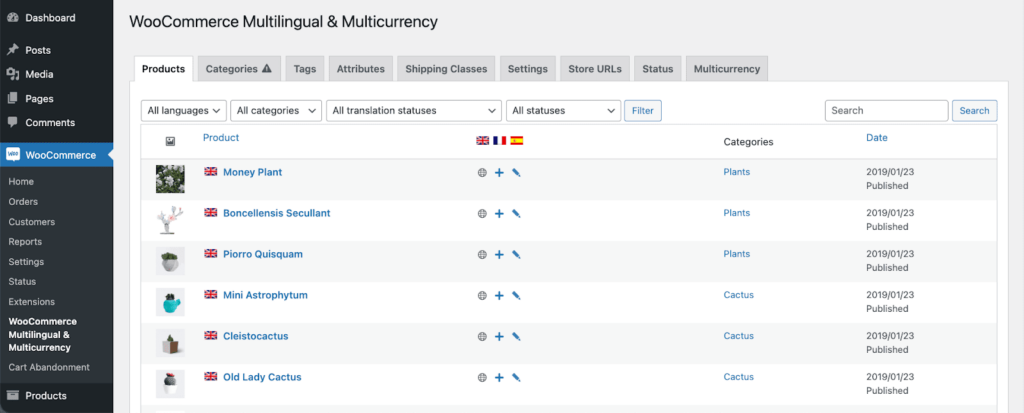Screen dimensions: 1024x413
Task: Switch to the Settings tab
Action: coord(528,69)
